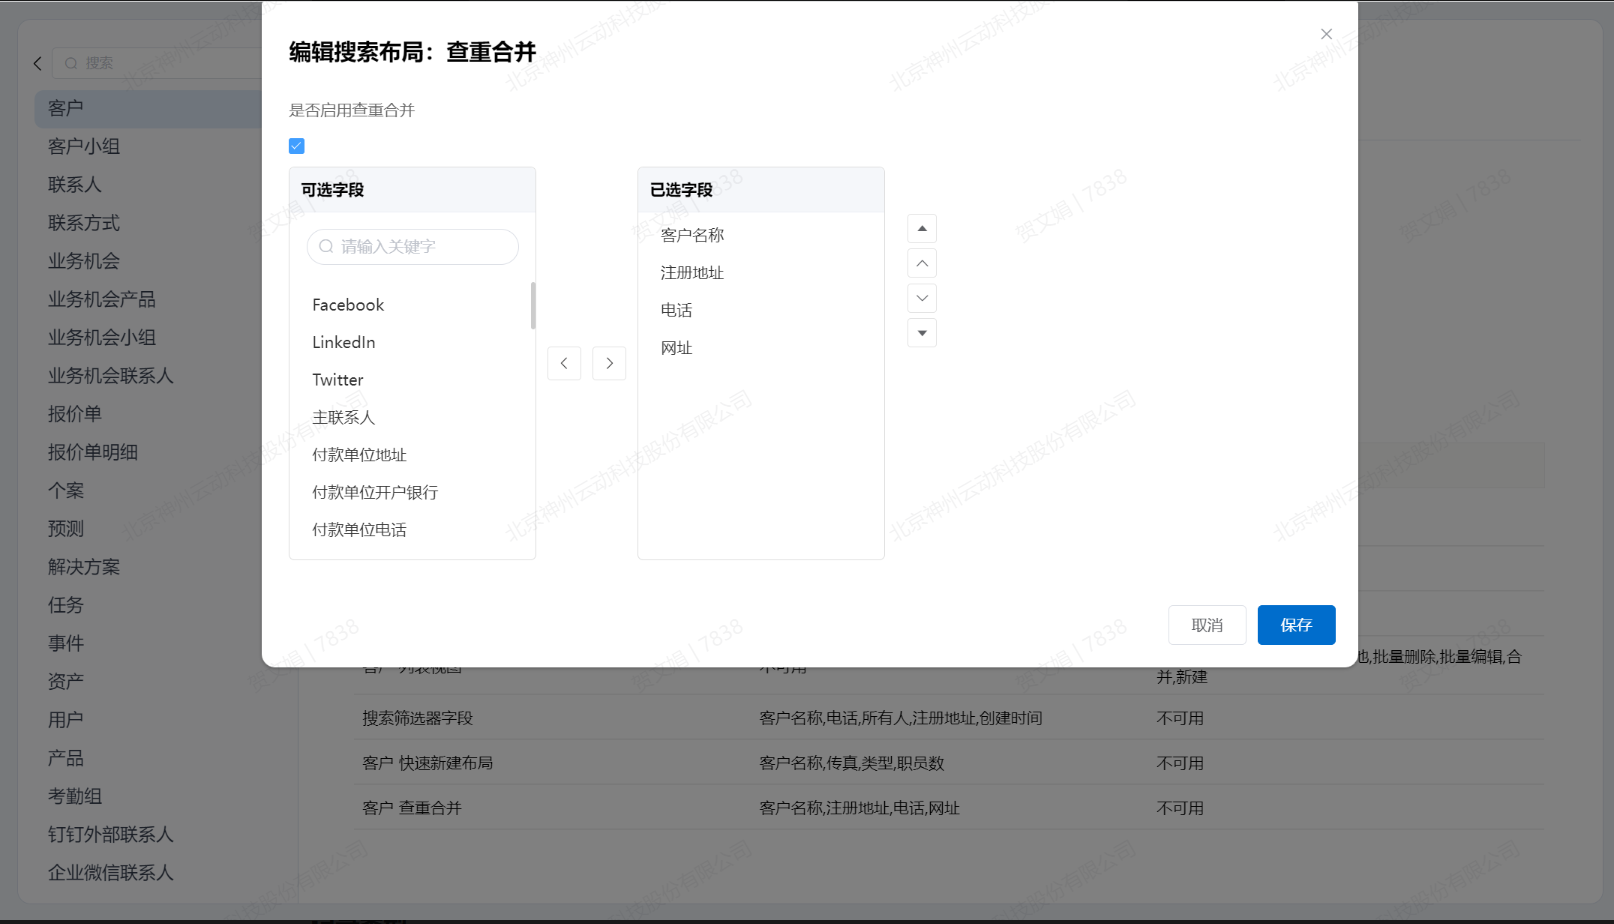Click the left arrow to remove field
The height and width of the screenshot is (924, 1614).
[x=564, y=363]
